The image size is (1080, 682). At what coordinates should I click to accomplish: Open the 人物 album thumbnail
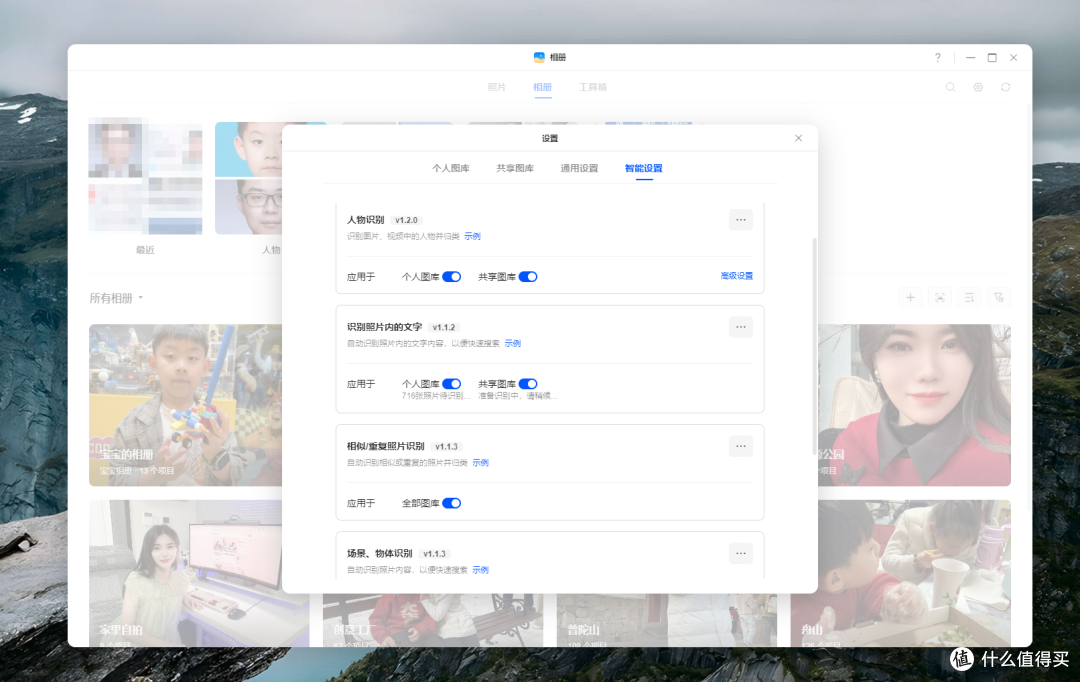point(249,178)
